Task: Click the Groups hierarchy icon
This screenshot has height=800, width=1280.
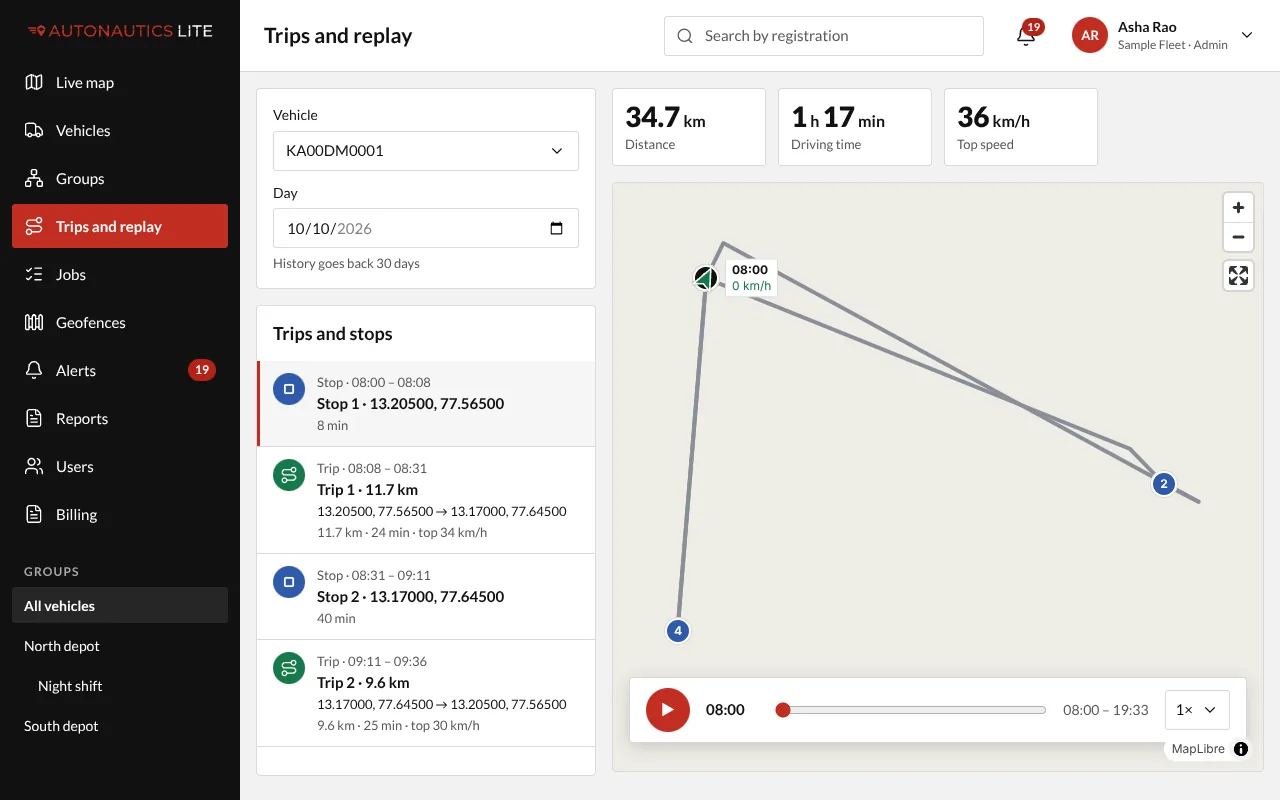Action: (34, 179)
